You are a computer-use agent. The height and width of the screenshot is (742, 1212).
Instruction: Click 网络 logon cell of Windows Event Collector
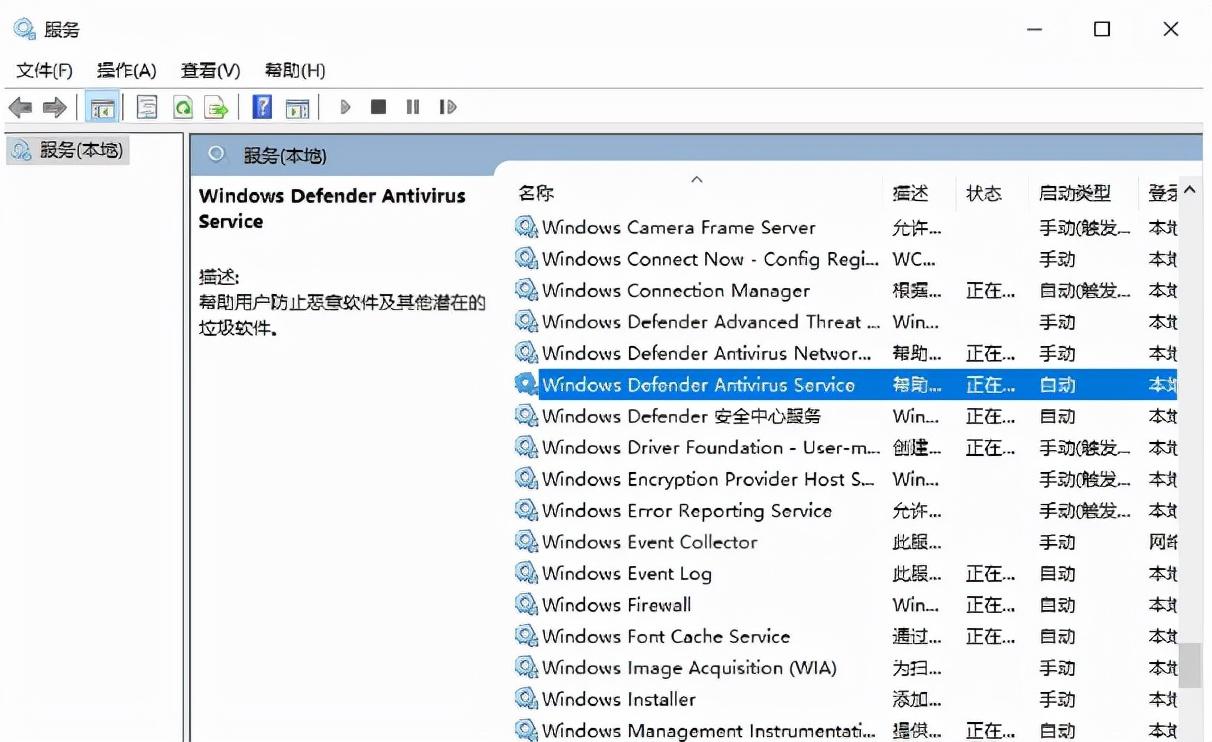pyautogui.click(x=1163, y=542)
